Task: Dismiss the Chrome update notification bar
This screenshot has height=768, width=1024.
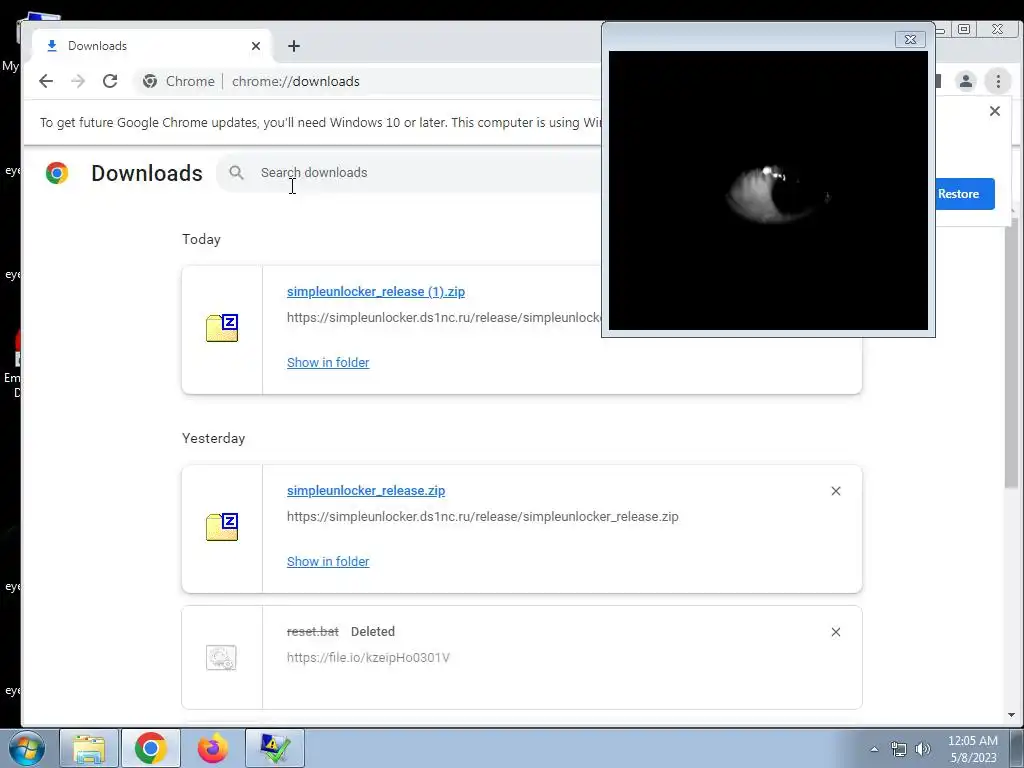Action: tap(995, 111)
